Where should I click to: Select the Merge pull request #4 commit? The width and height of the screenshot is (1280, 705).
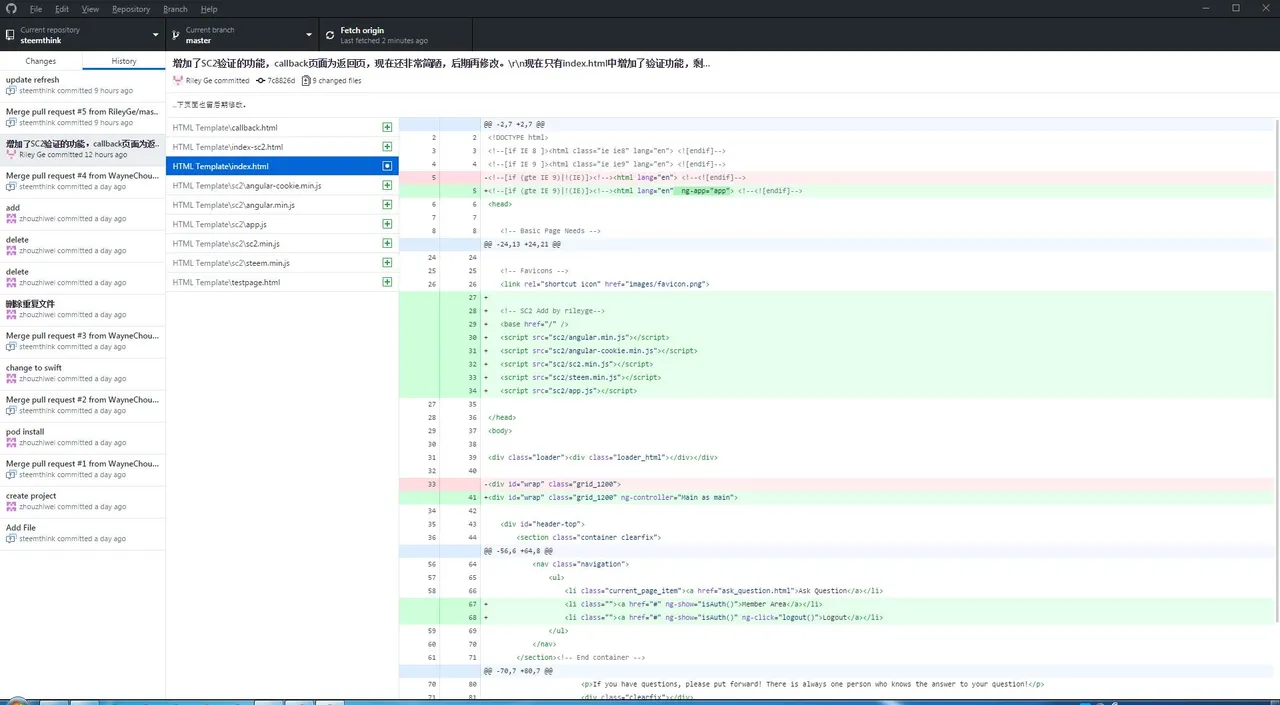[83, 182]
